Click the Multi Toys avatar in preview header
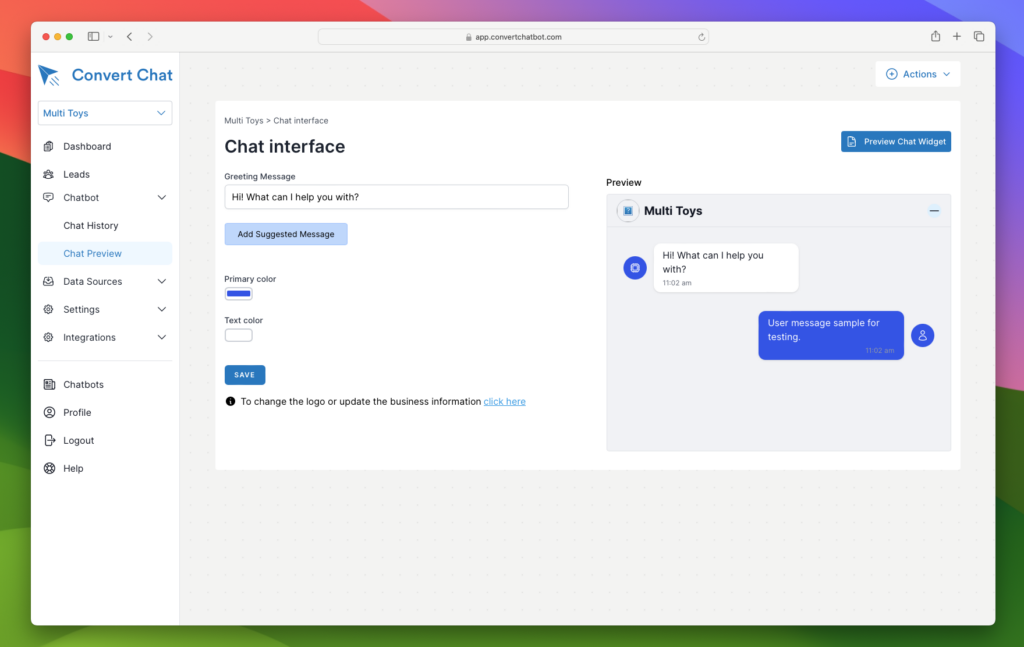The height and width of the screenshot is (647, 1024). coord(628,211)
